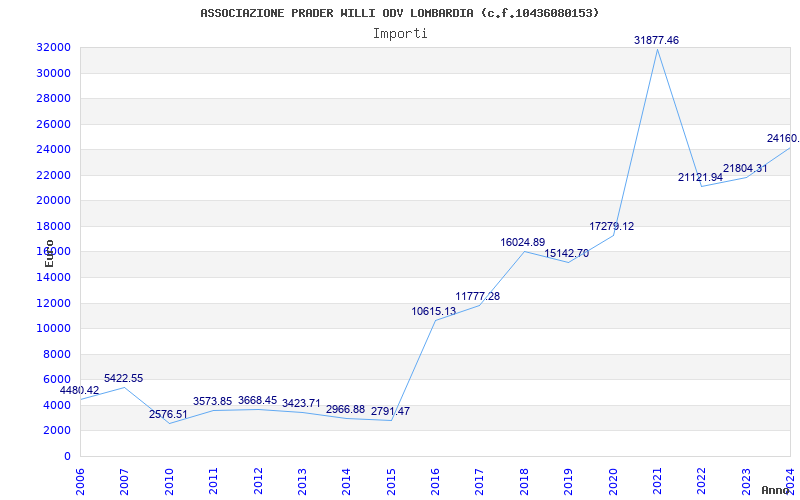Click the data label 5422.55
Screen dimensions: 800x500
pyautogui.click(x=123, y=379)
